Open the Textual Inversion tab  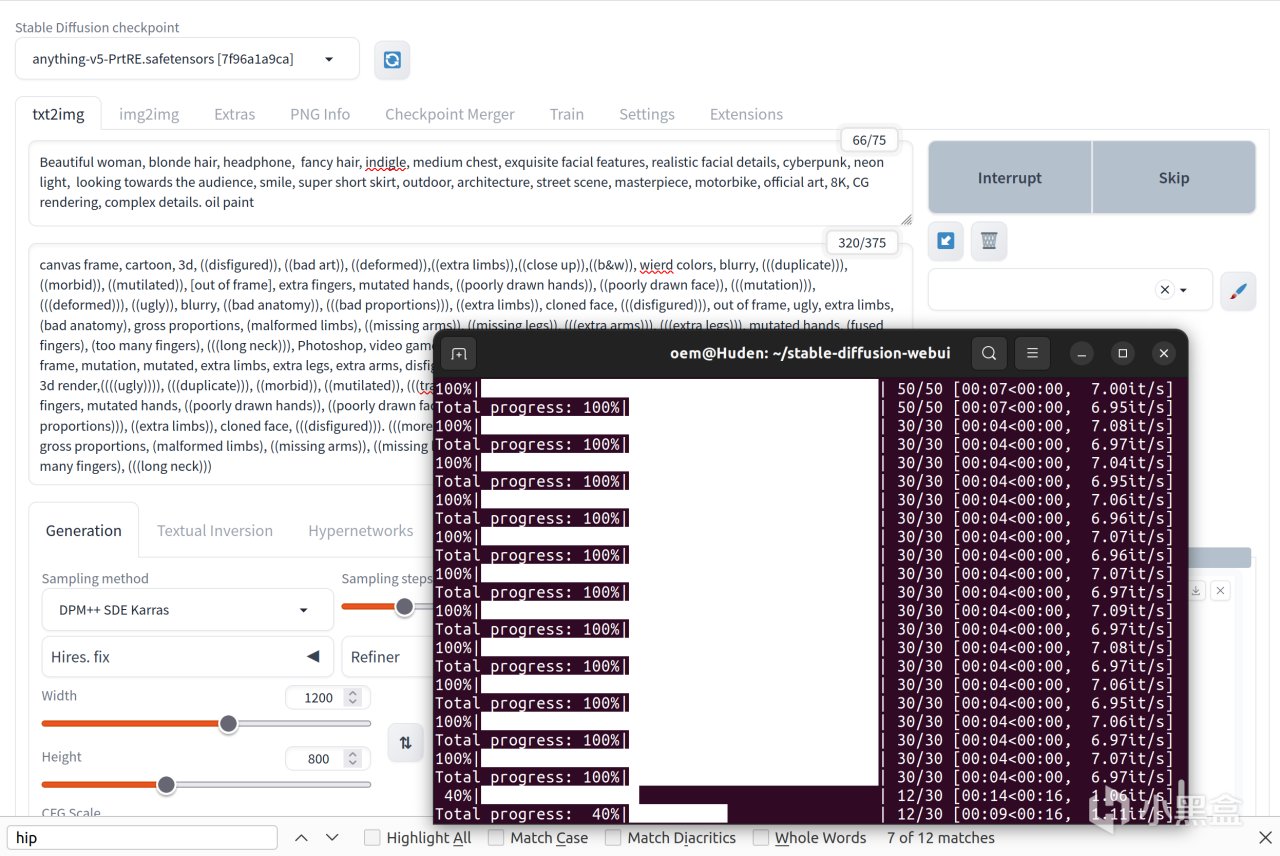click(x=215, y=531)
